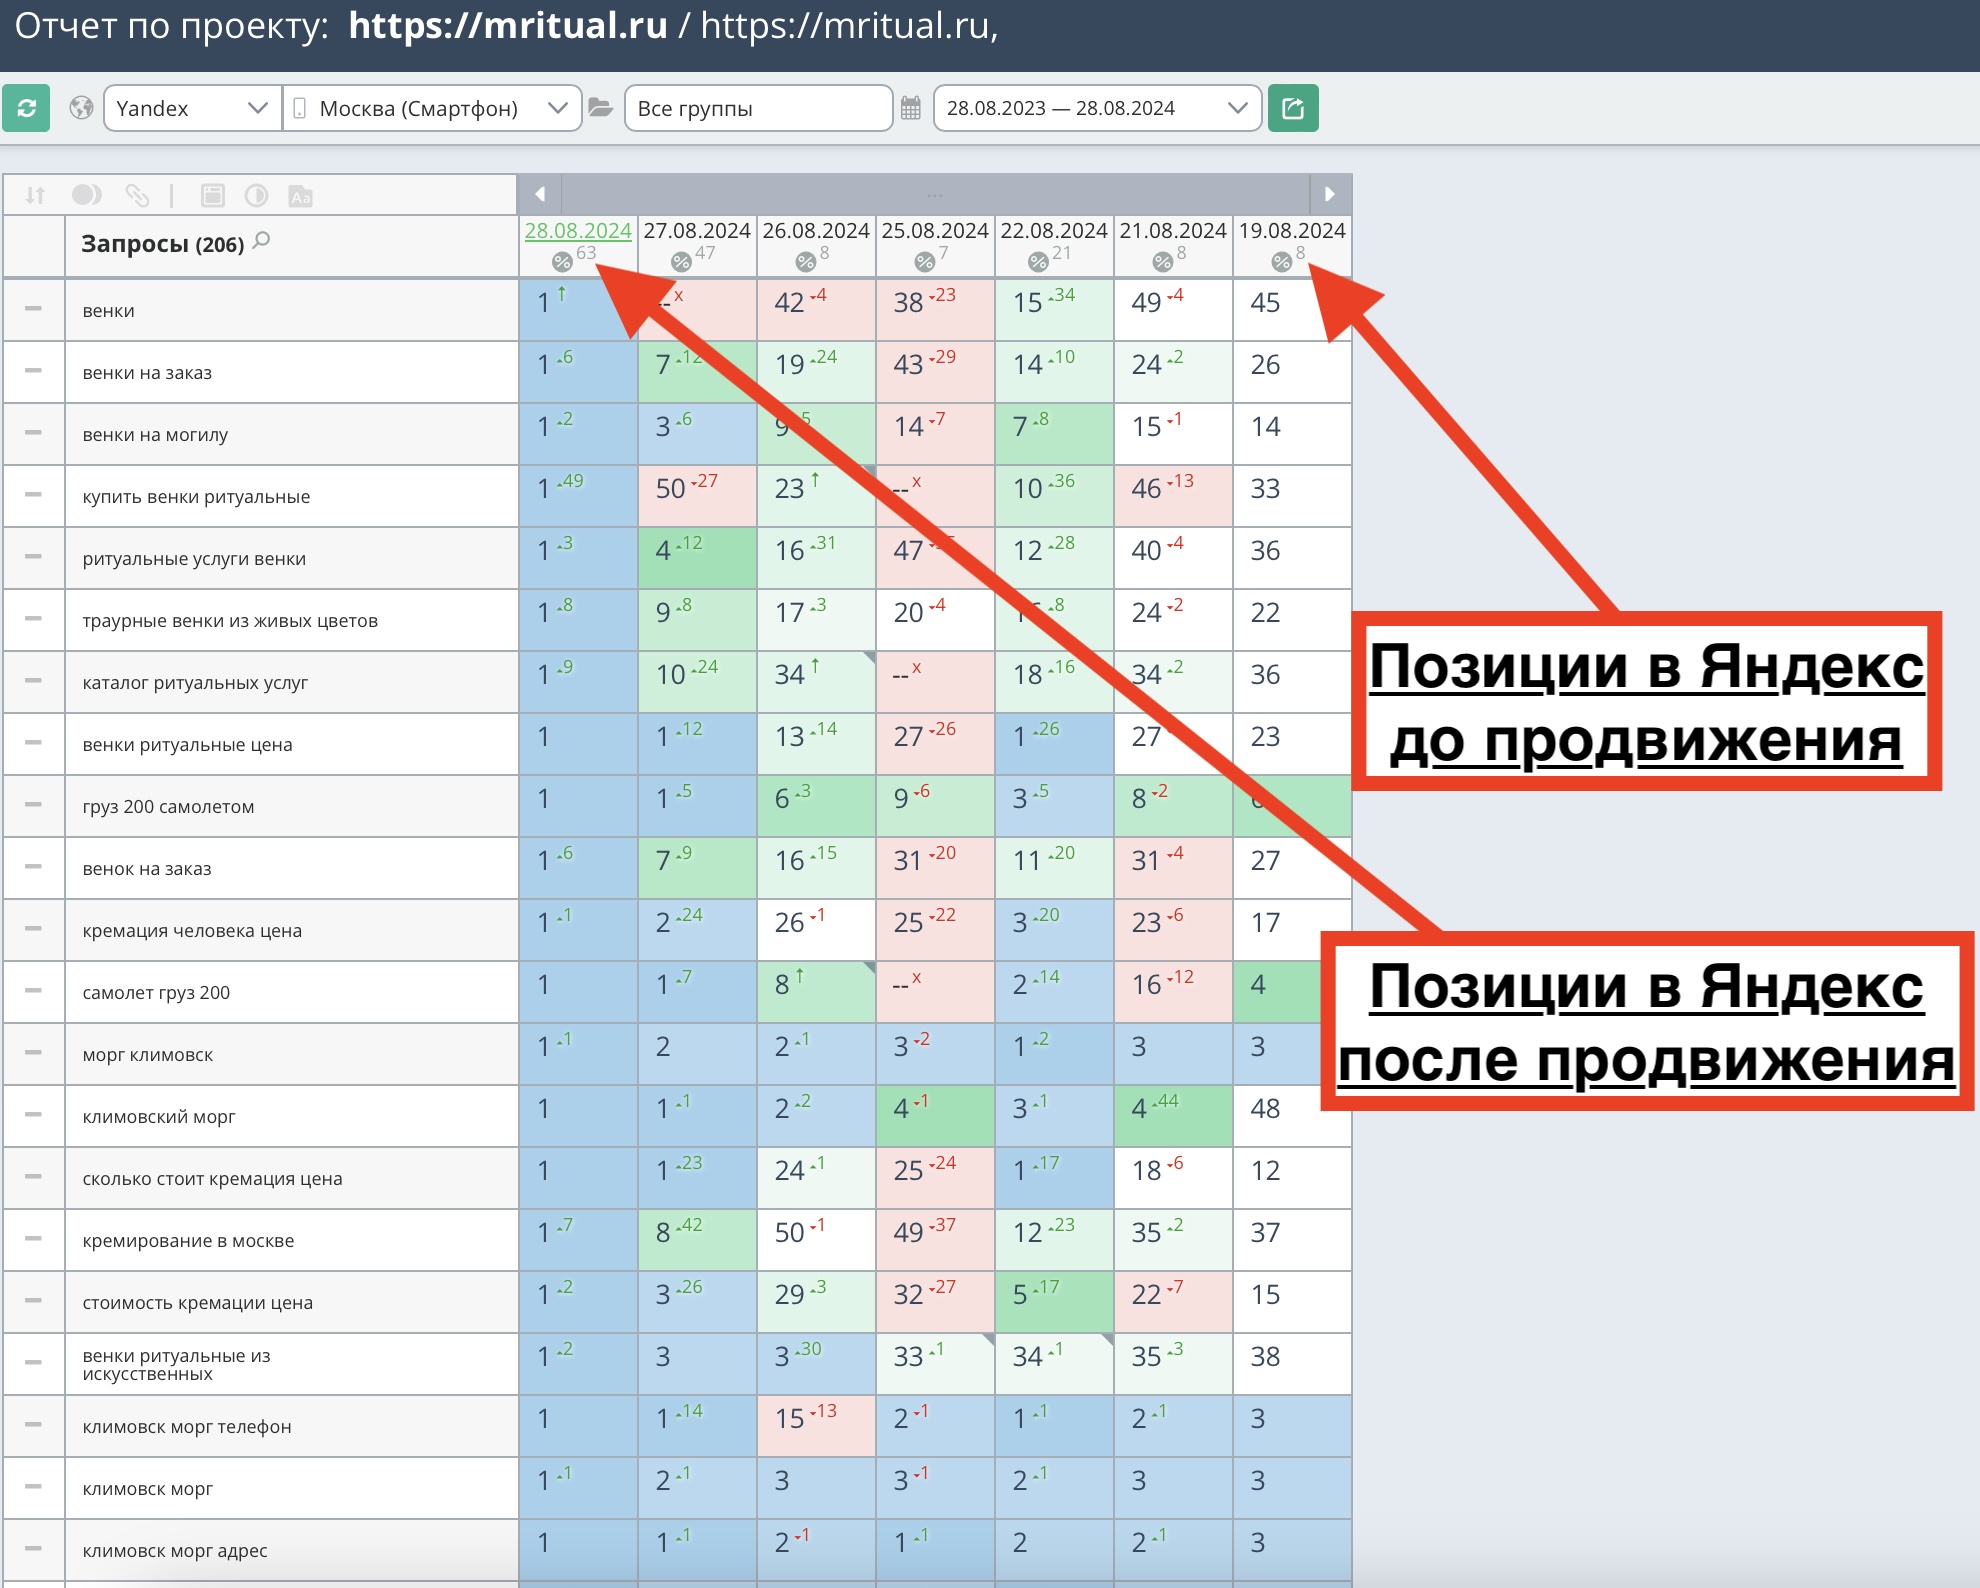The height and width of the screenshot is (1588, 1980).
Task: Click the percent icon under 26.08.2024
Action: click(806, 262)
